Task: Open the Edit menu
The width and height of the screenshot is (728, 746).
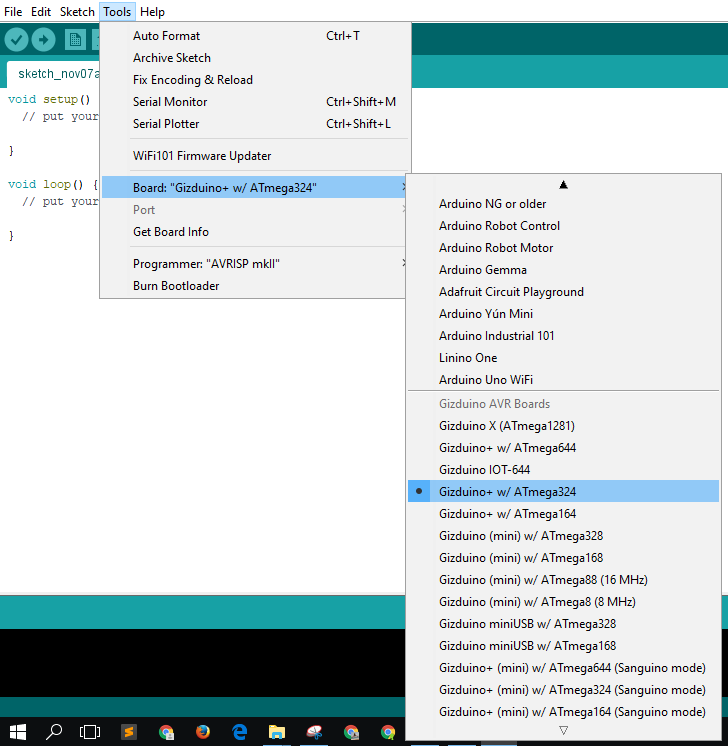Action: coord(41,11)
